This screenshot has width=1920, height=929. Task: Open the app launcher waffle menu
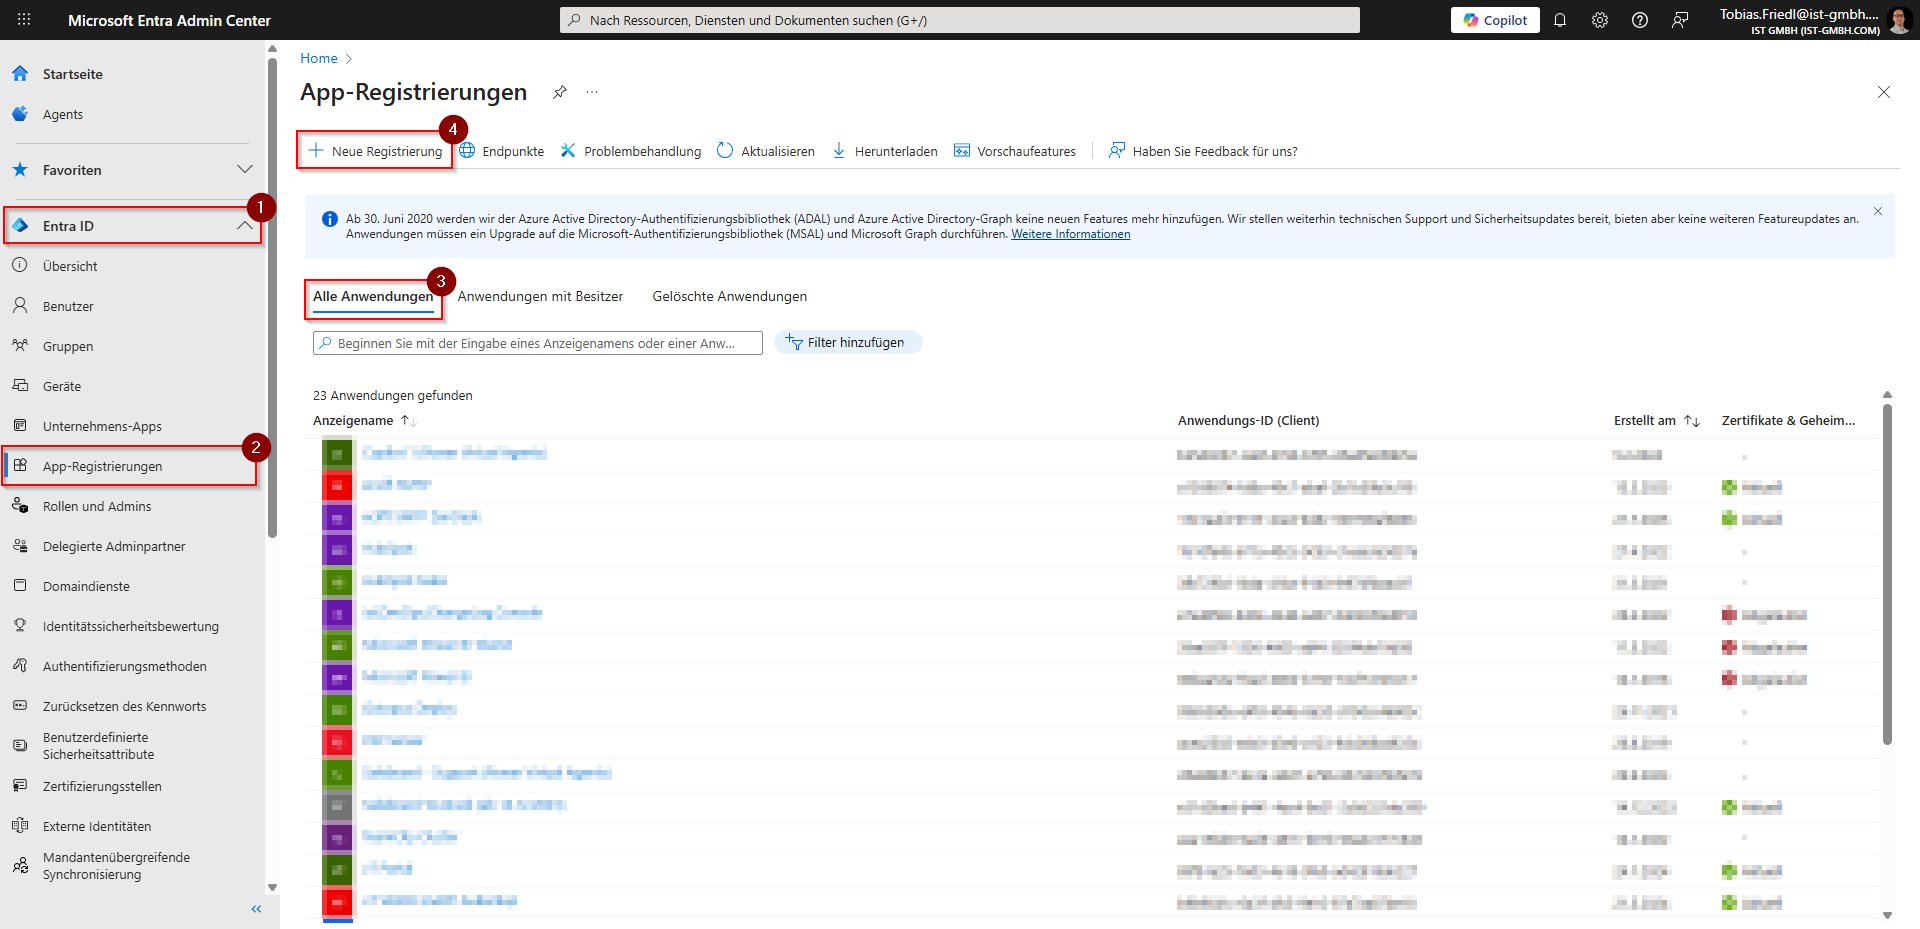coord(24,20)
